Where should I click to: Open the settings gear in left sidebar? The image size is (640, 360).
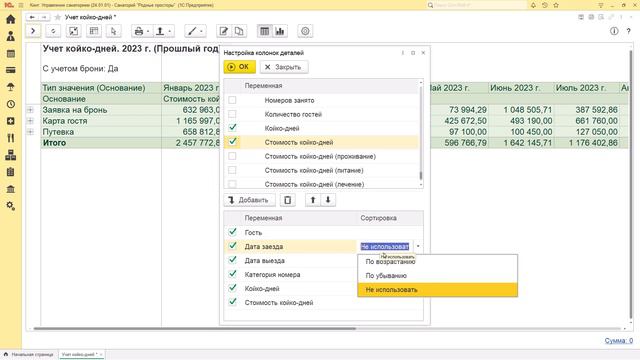(11, 206)
